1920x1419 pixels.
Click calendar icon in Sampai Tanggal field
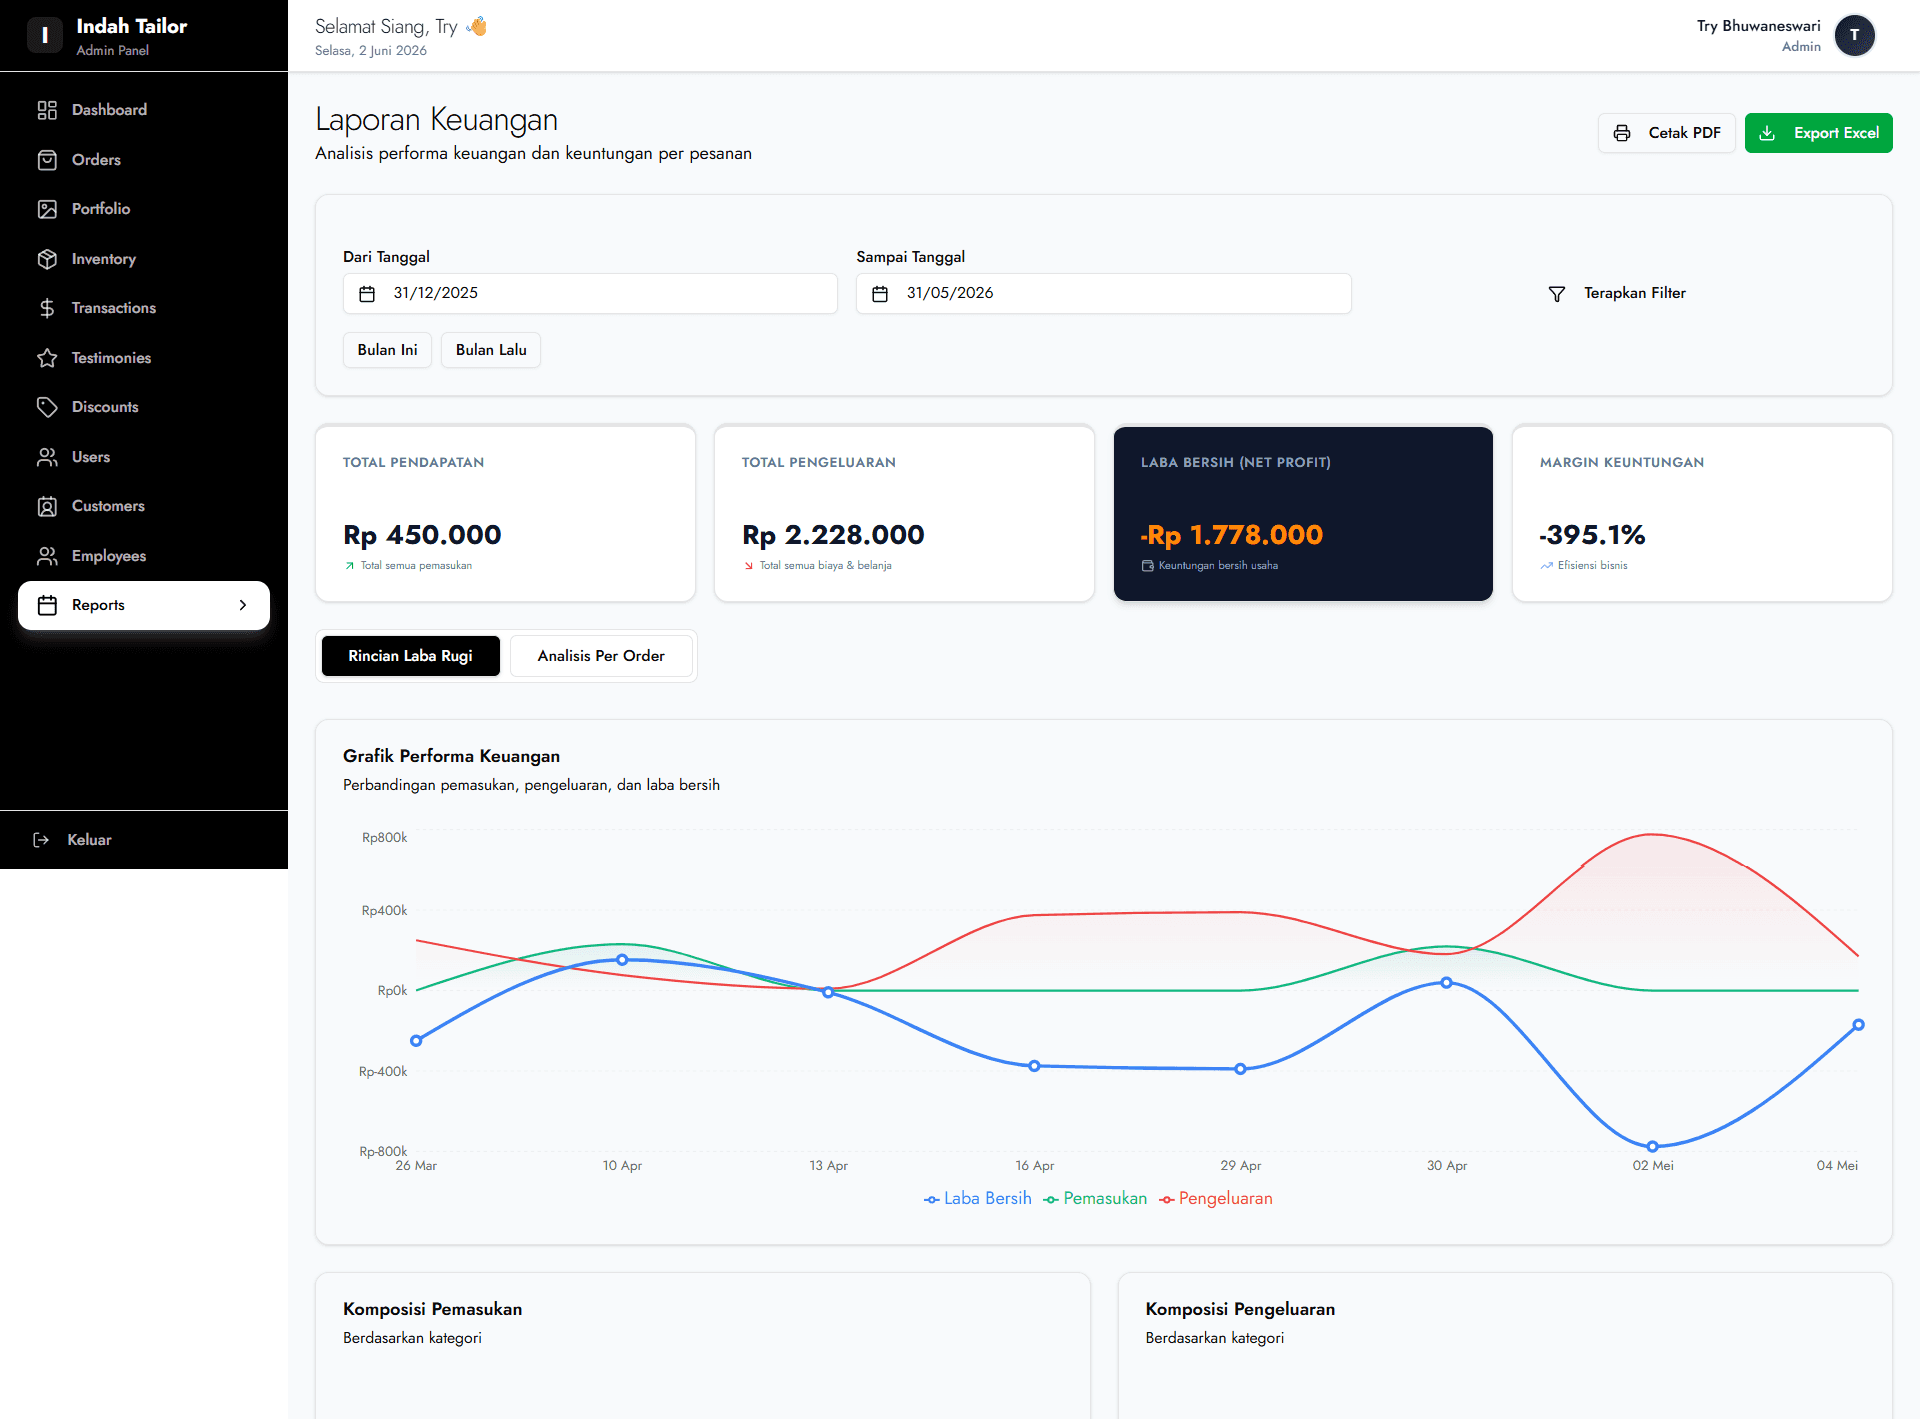coord(880,294)
